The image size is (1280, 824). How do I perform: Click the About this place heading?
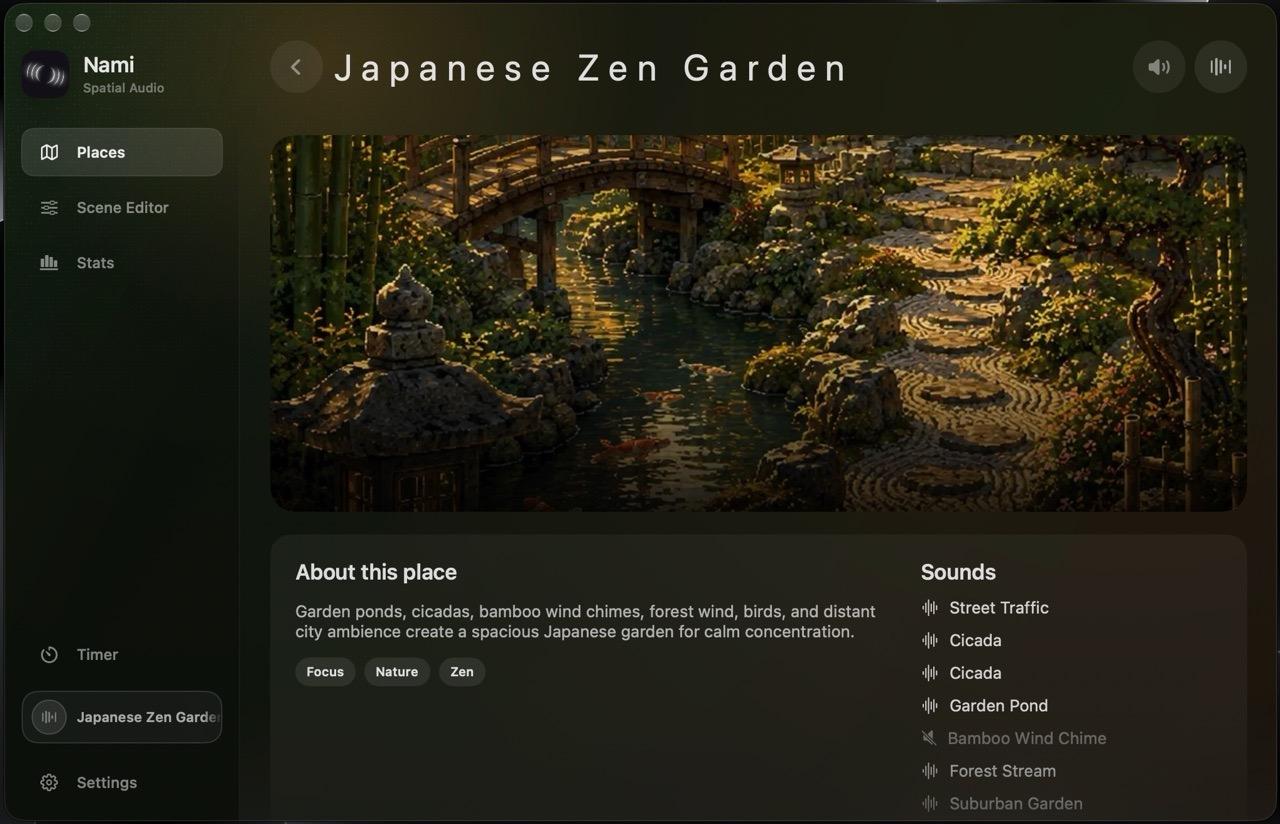click(376, 572)
